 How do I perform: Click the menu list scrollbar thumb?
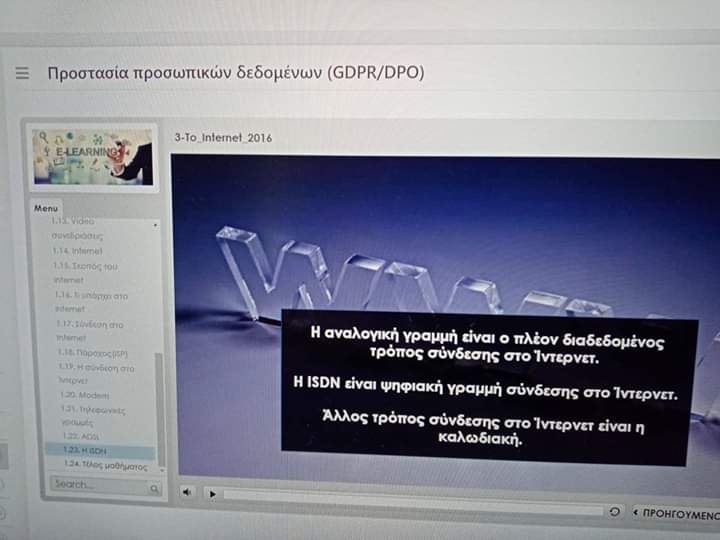pos(159,409)
